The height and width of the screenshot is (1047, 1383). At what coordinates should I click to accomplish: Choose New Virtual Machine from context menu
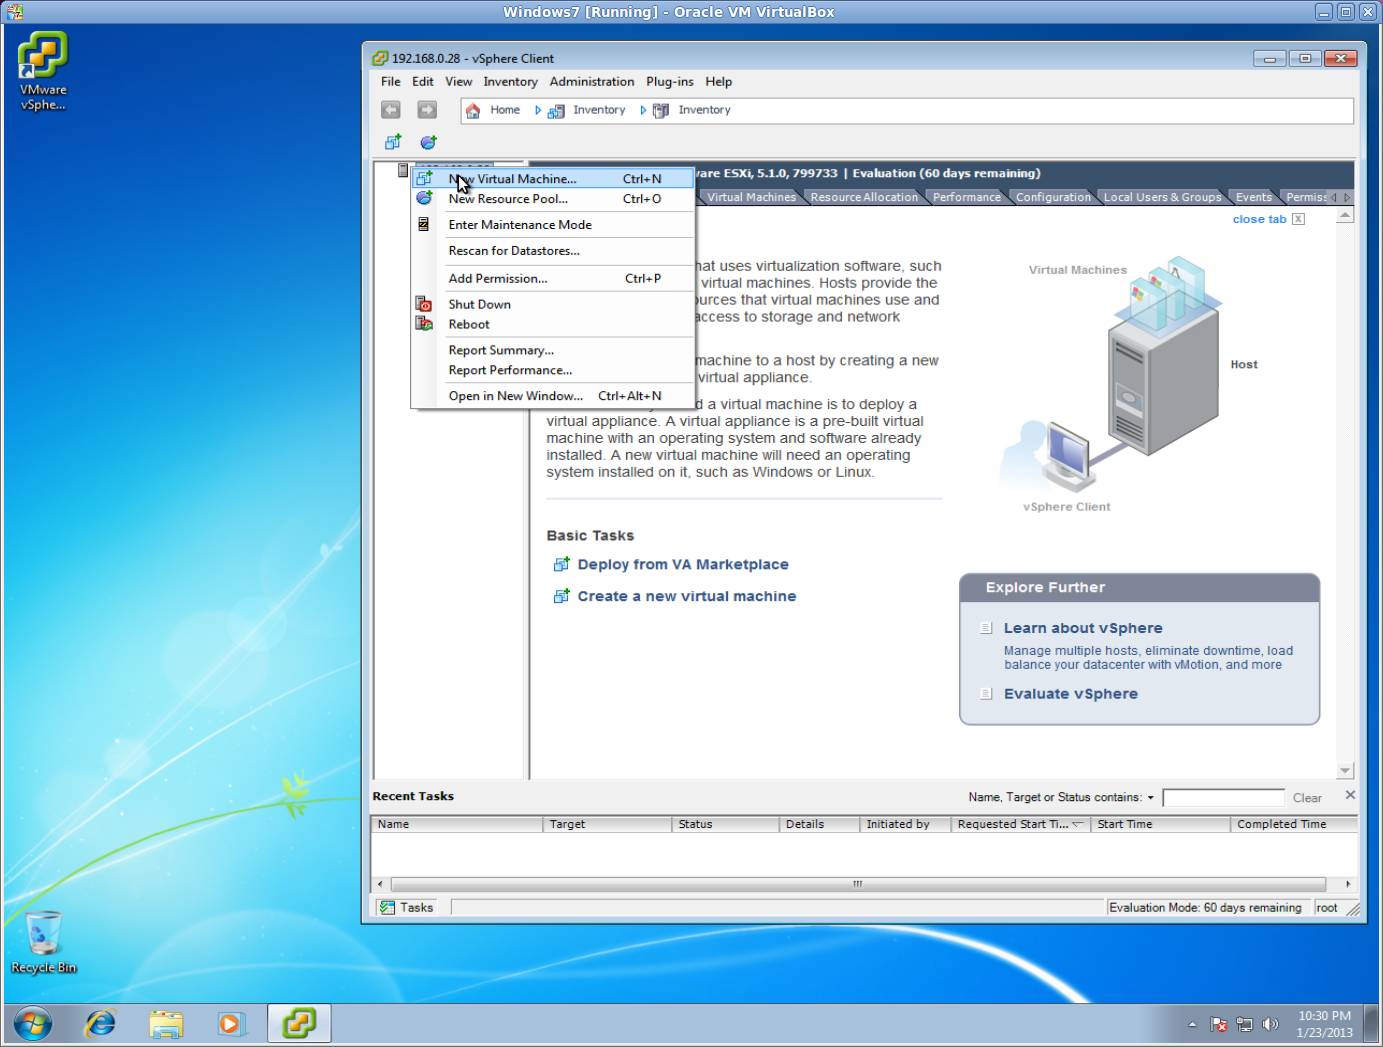553,179
